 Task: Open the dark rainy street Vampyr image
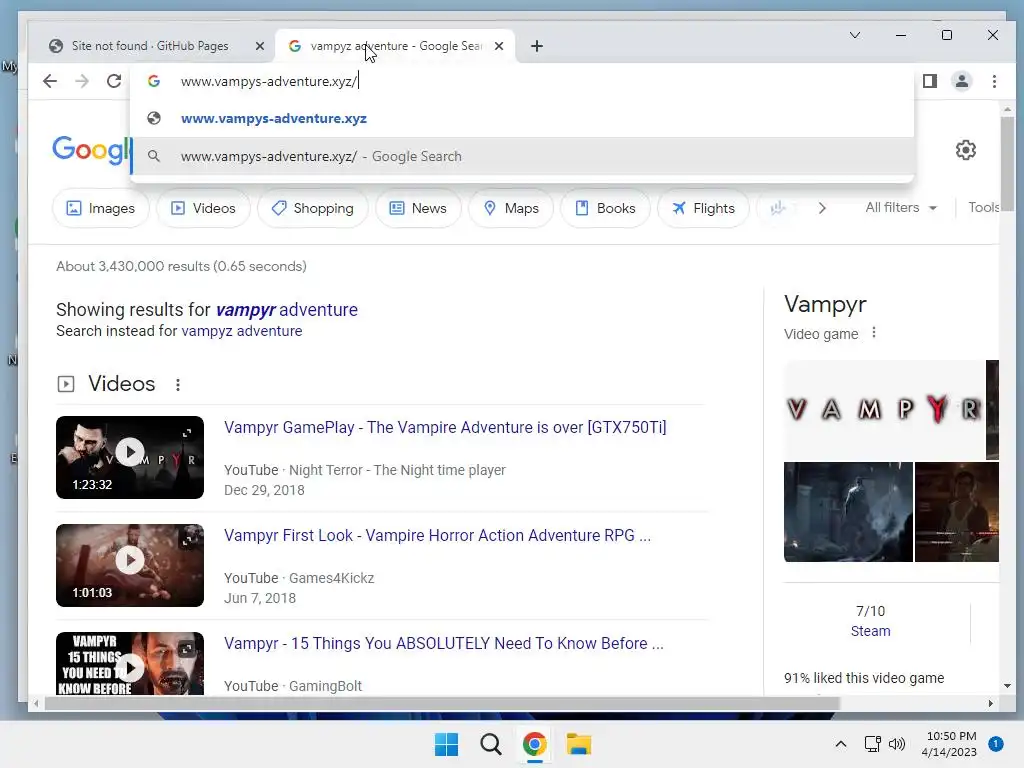click(x=848, y=512)
